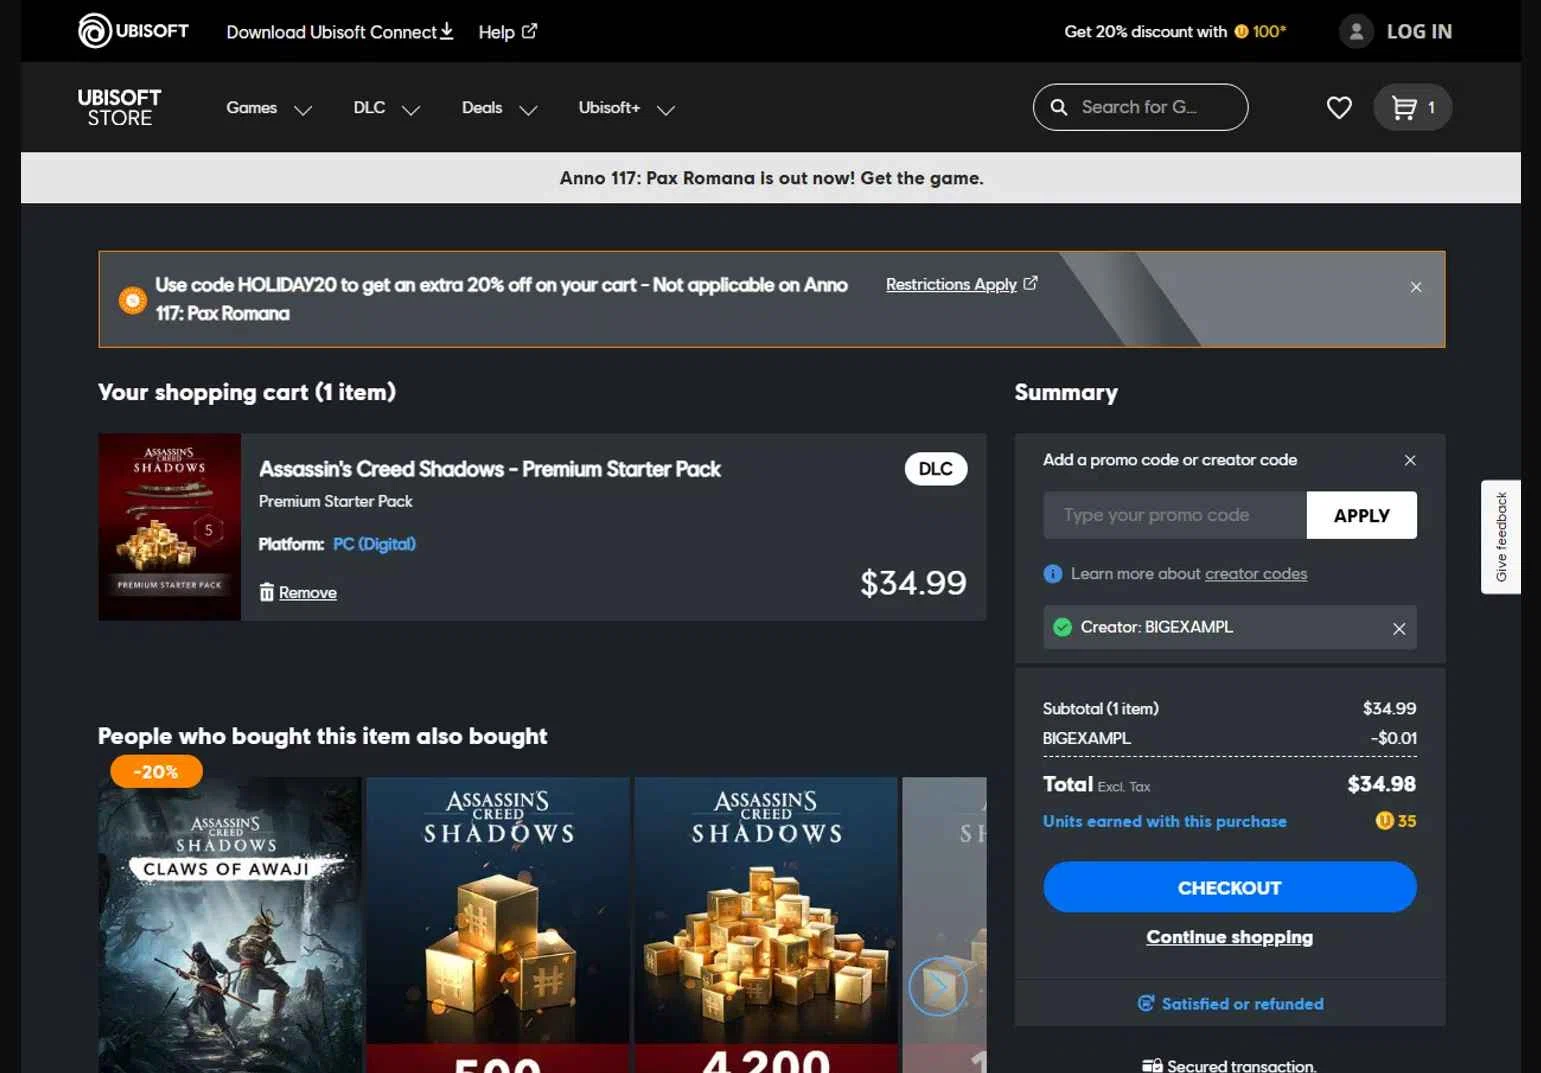Screen dimensions: 1541x1073
Task: Open the shopping cart icon
Action: (1412, 107)
